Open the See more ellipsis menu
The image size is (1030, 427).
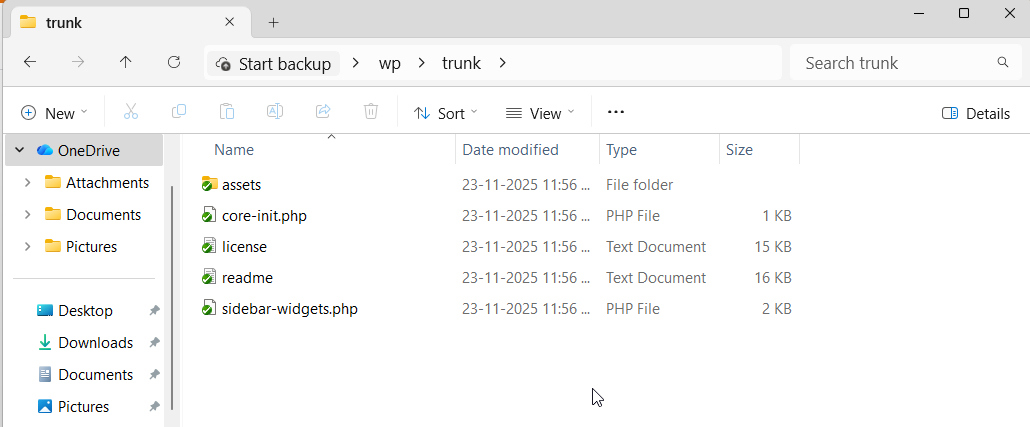point(616,113)
